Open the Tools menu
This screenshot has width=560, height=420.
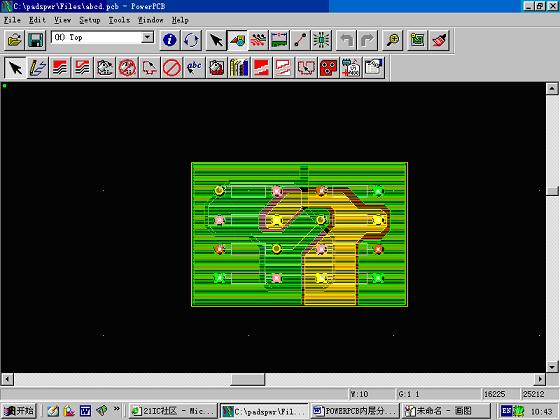(x=119, y=20)
